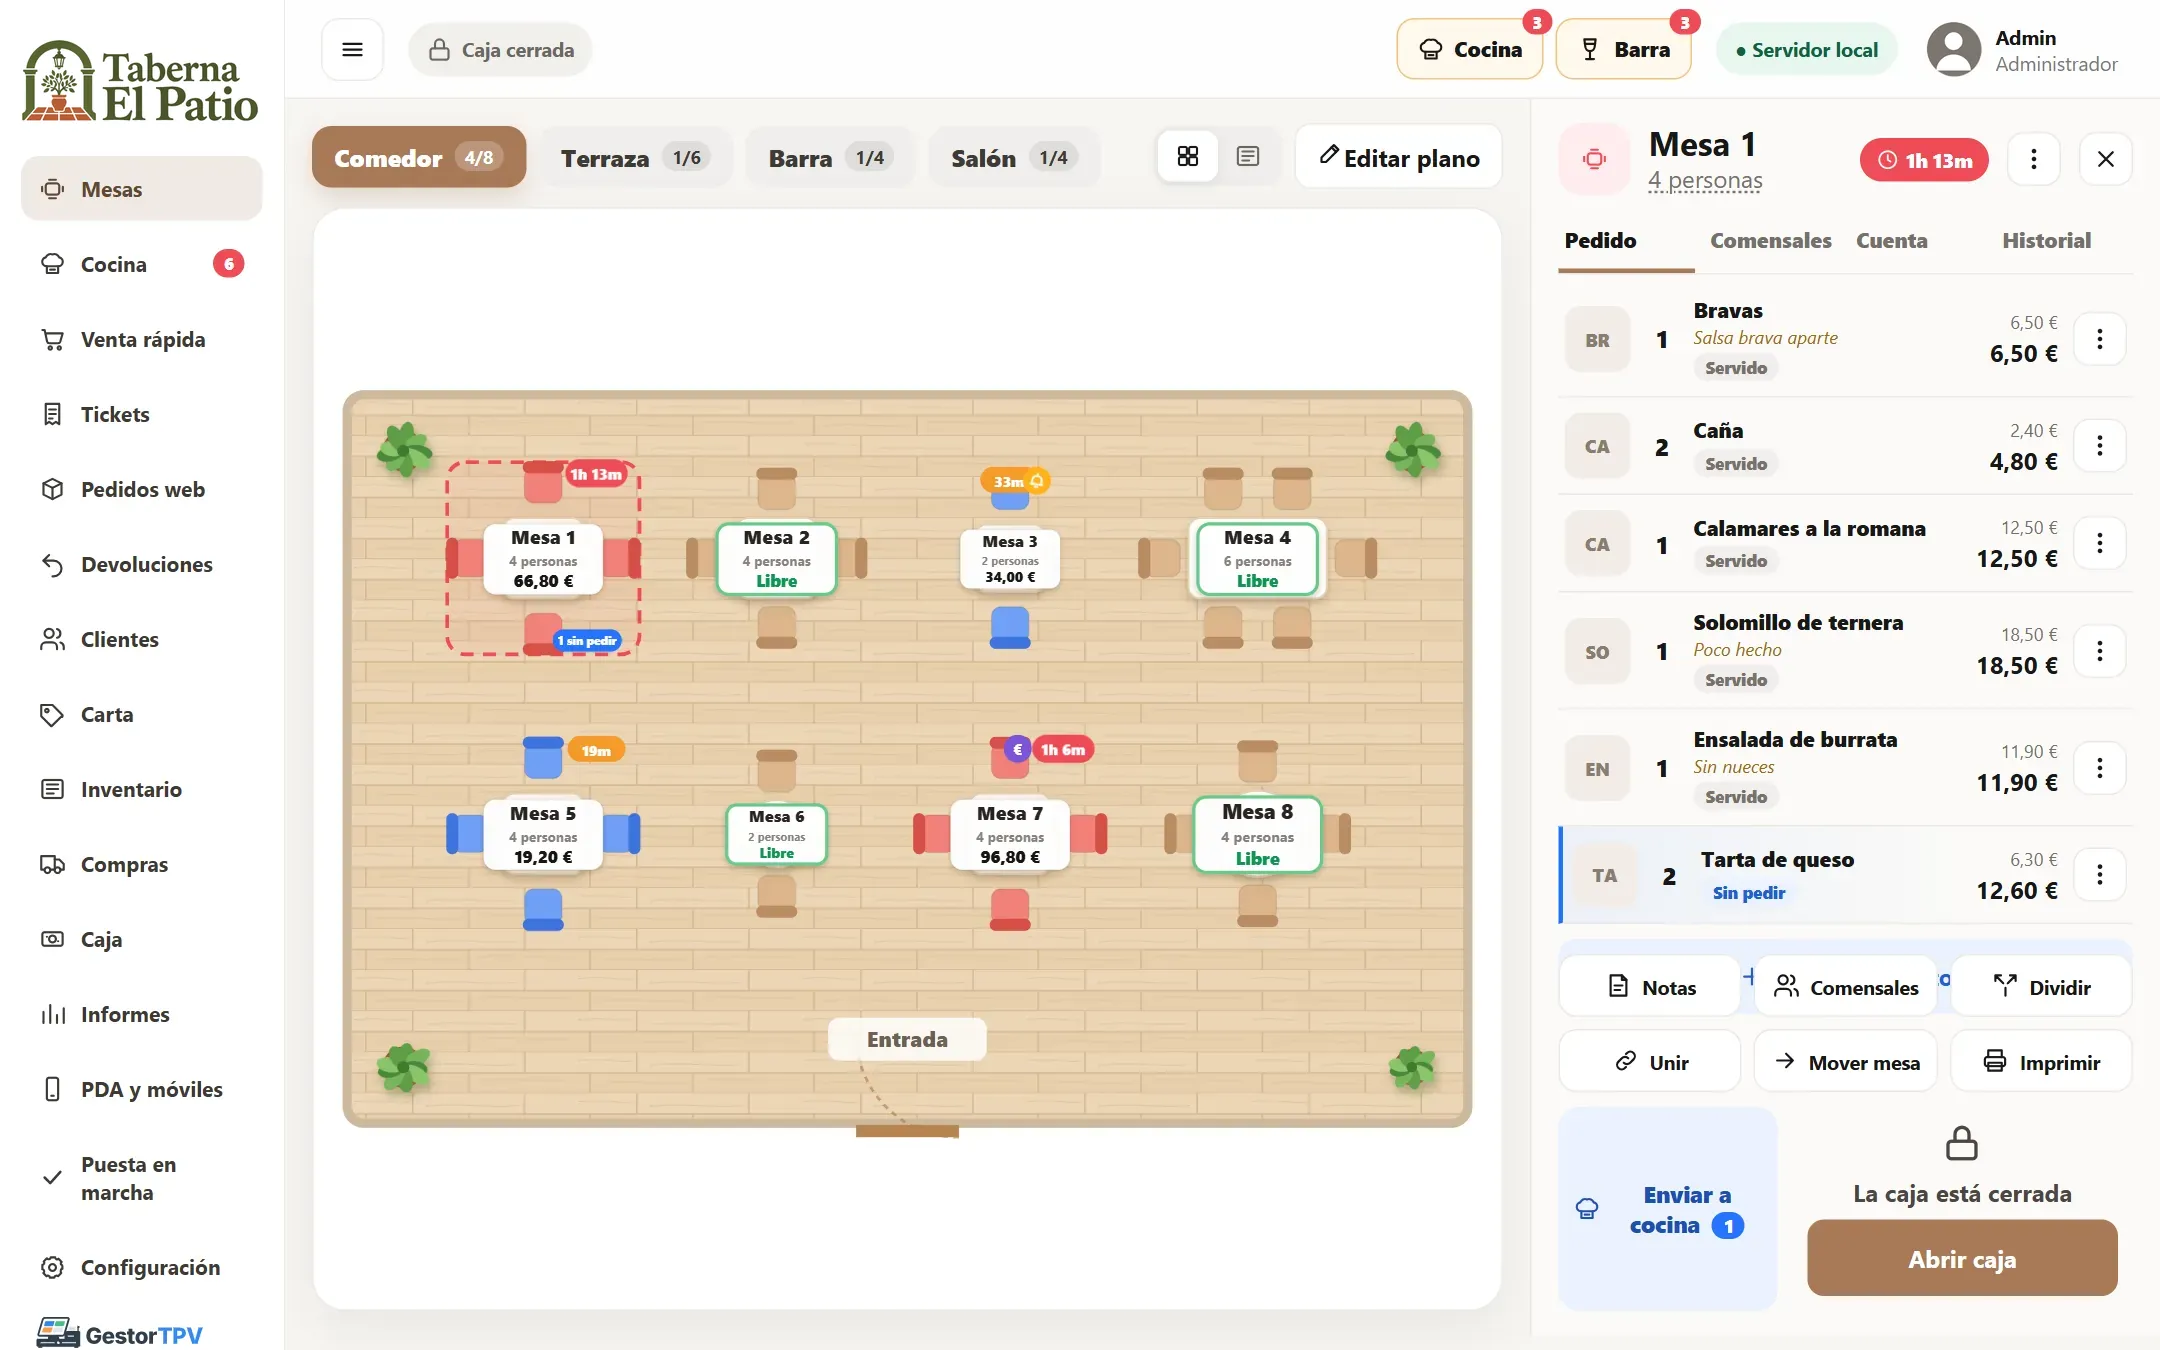Screen dimensions: 2160x1350
Task: Open options for Solomillo de ternera
Action: pyautogui.click(x=2099, y=651)
